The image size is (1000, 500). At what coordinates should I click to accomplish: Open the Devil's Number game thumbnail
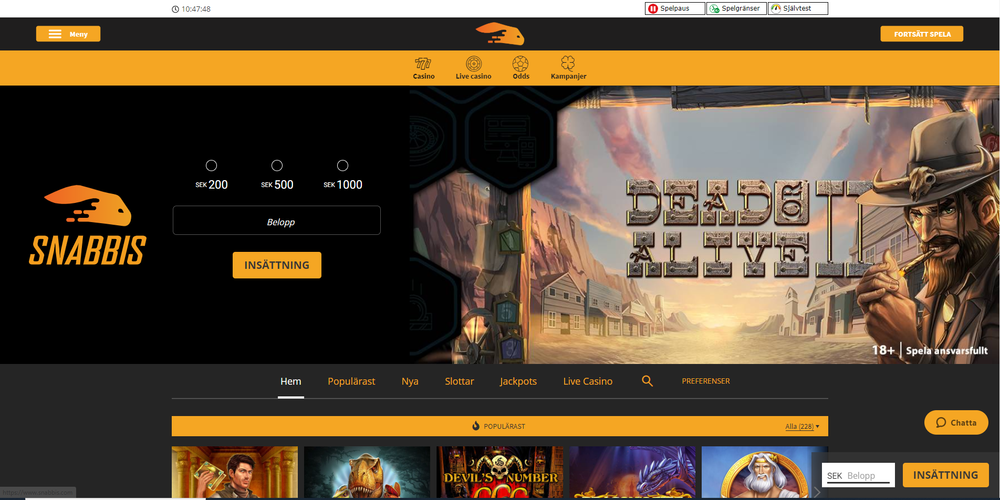point(500,473)
